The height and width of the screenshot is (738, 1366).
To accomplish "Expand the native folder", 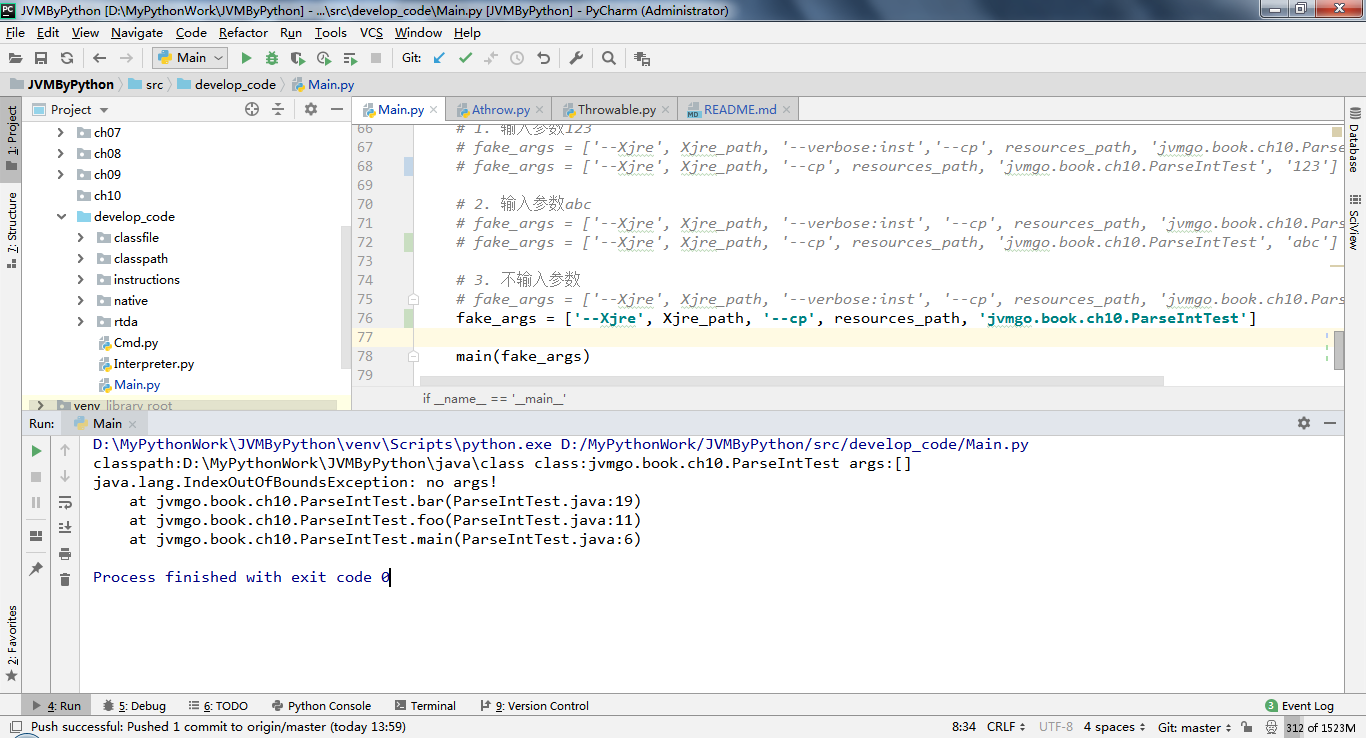I will [80, 300].
